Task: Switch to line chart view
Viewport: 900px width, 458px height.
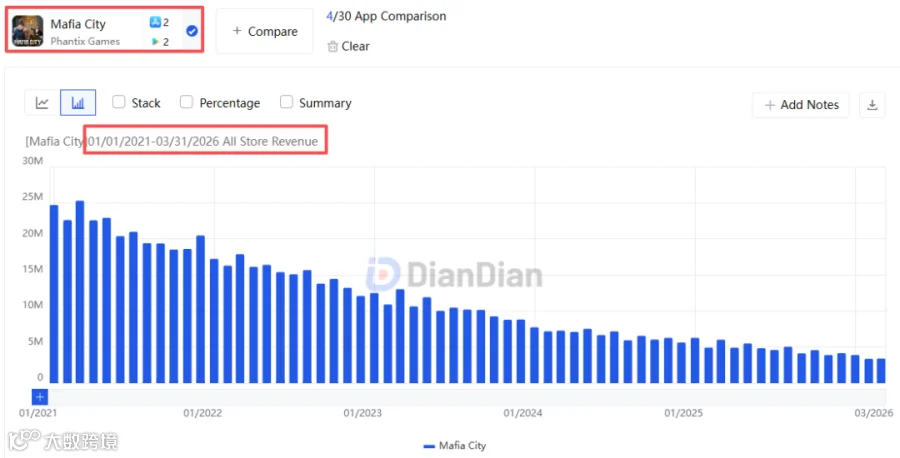Action: click(42, 103)
